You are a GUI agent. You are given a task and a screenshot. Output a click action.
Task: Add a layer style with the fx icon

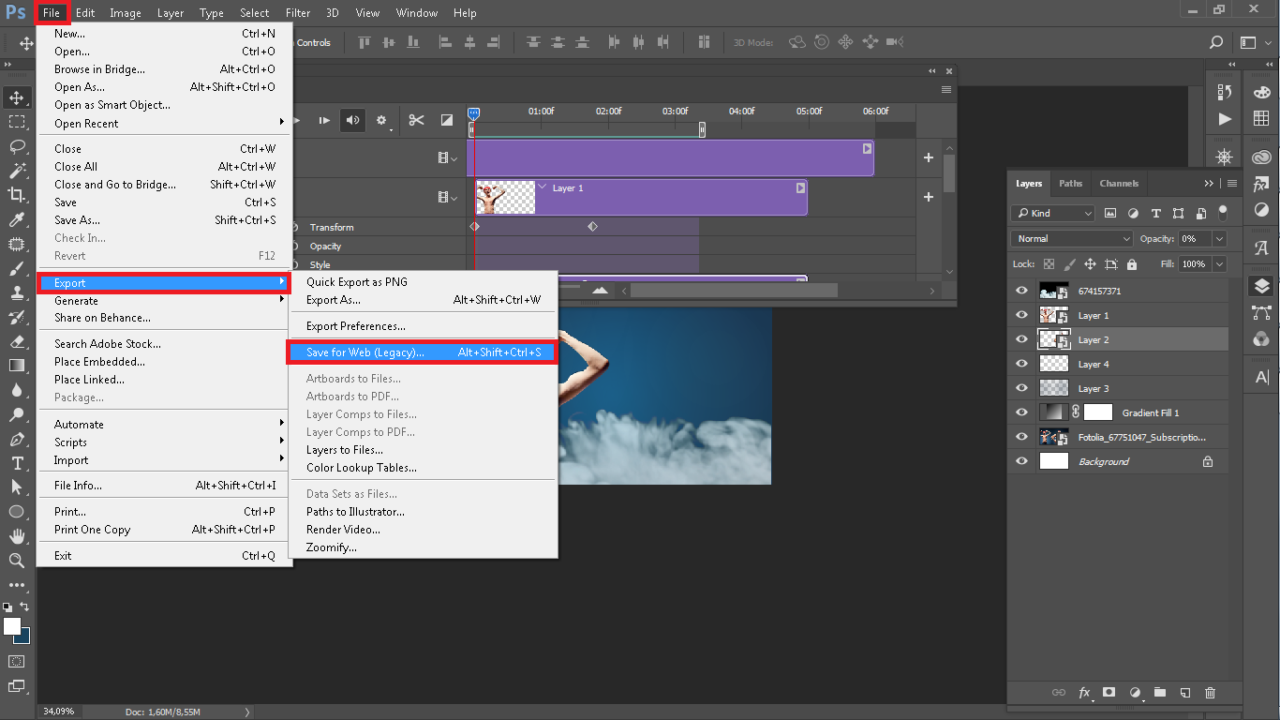1084,693
